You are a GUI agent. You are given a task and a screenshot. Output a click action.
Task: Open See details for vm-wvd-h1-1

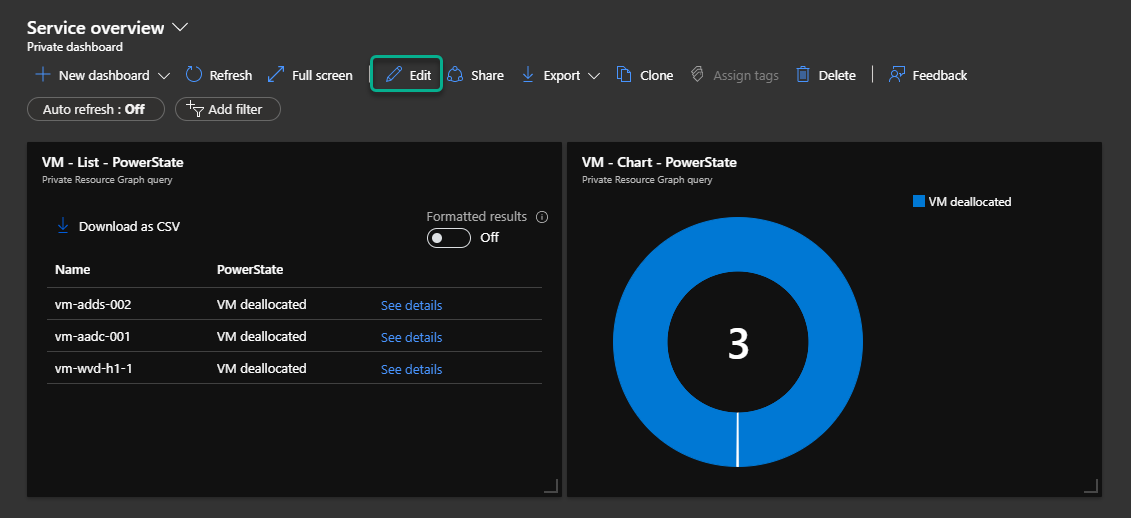[411, 369]
